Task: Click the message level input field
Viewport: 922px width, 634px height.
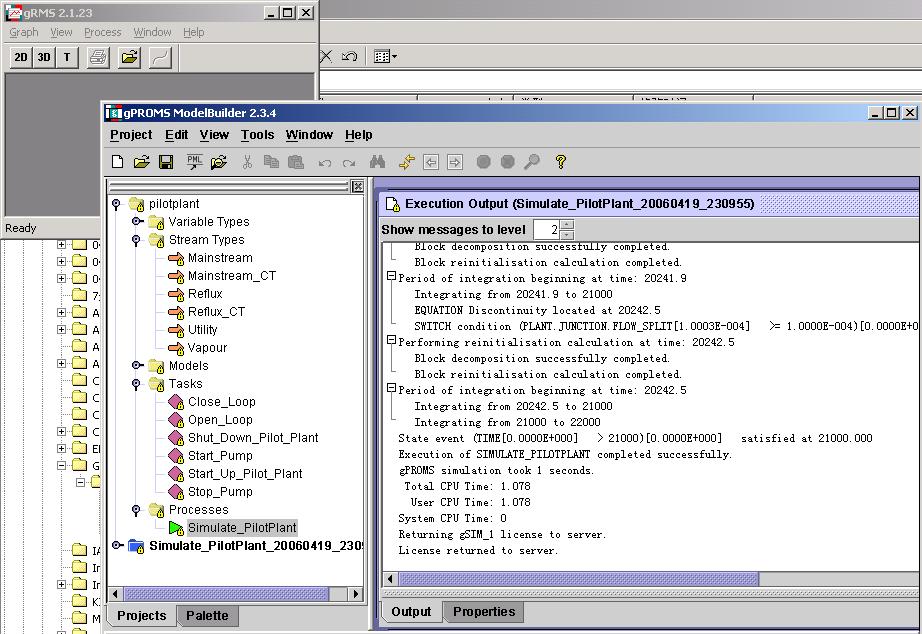Action: click(x=547, y=229)
